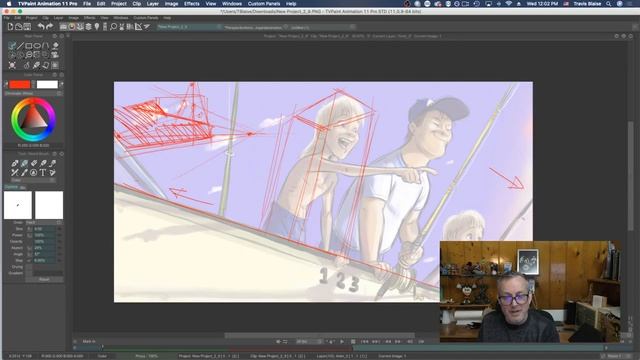Open the middle toolbar room dropdown
640x360 pixels.
256,27
